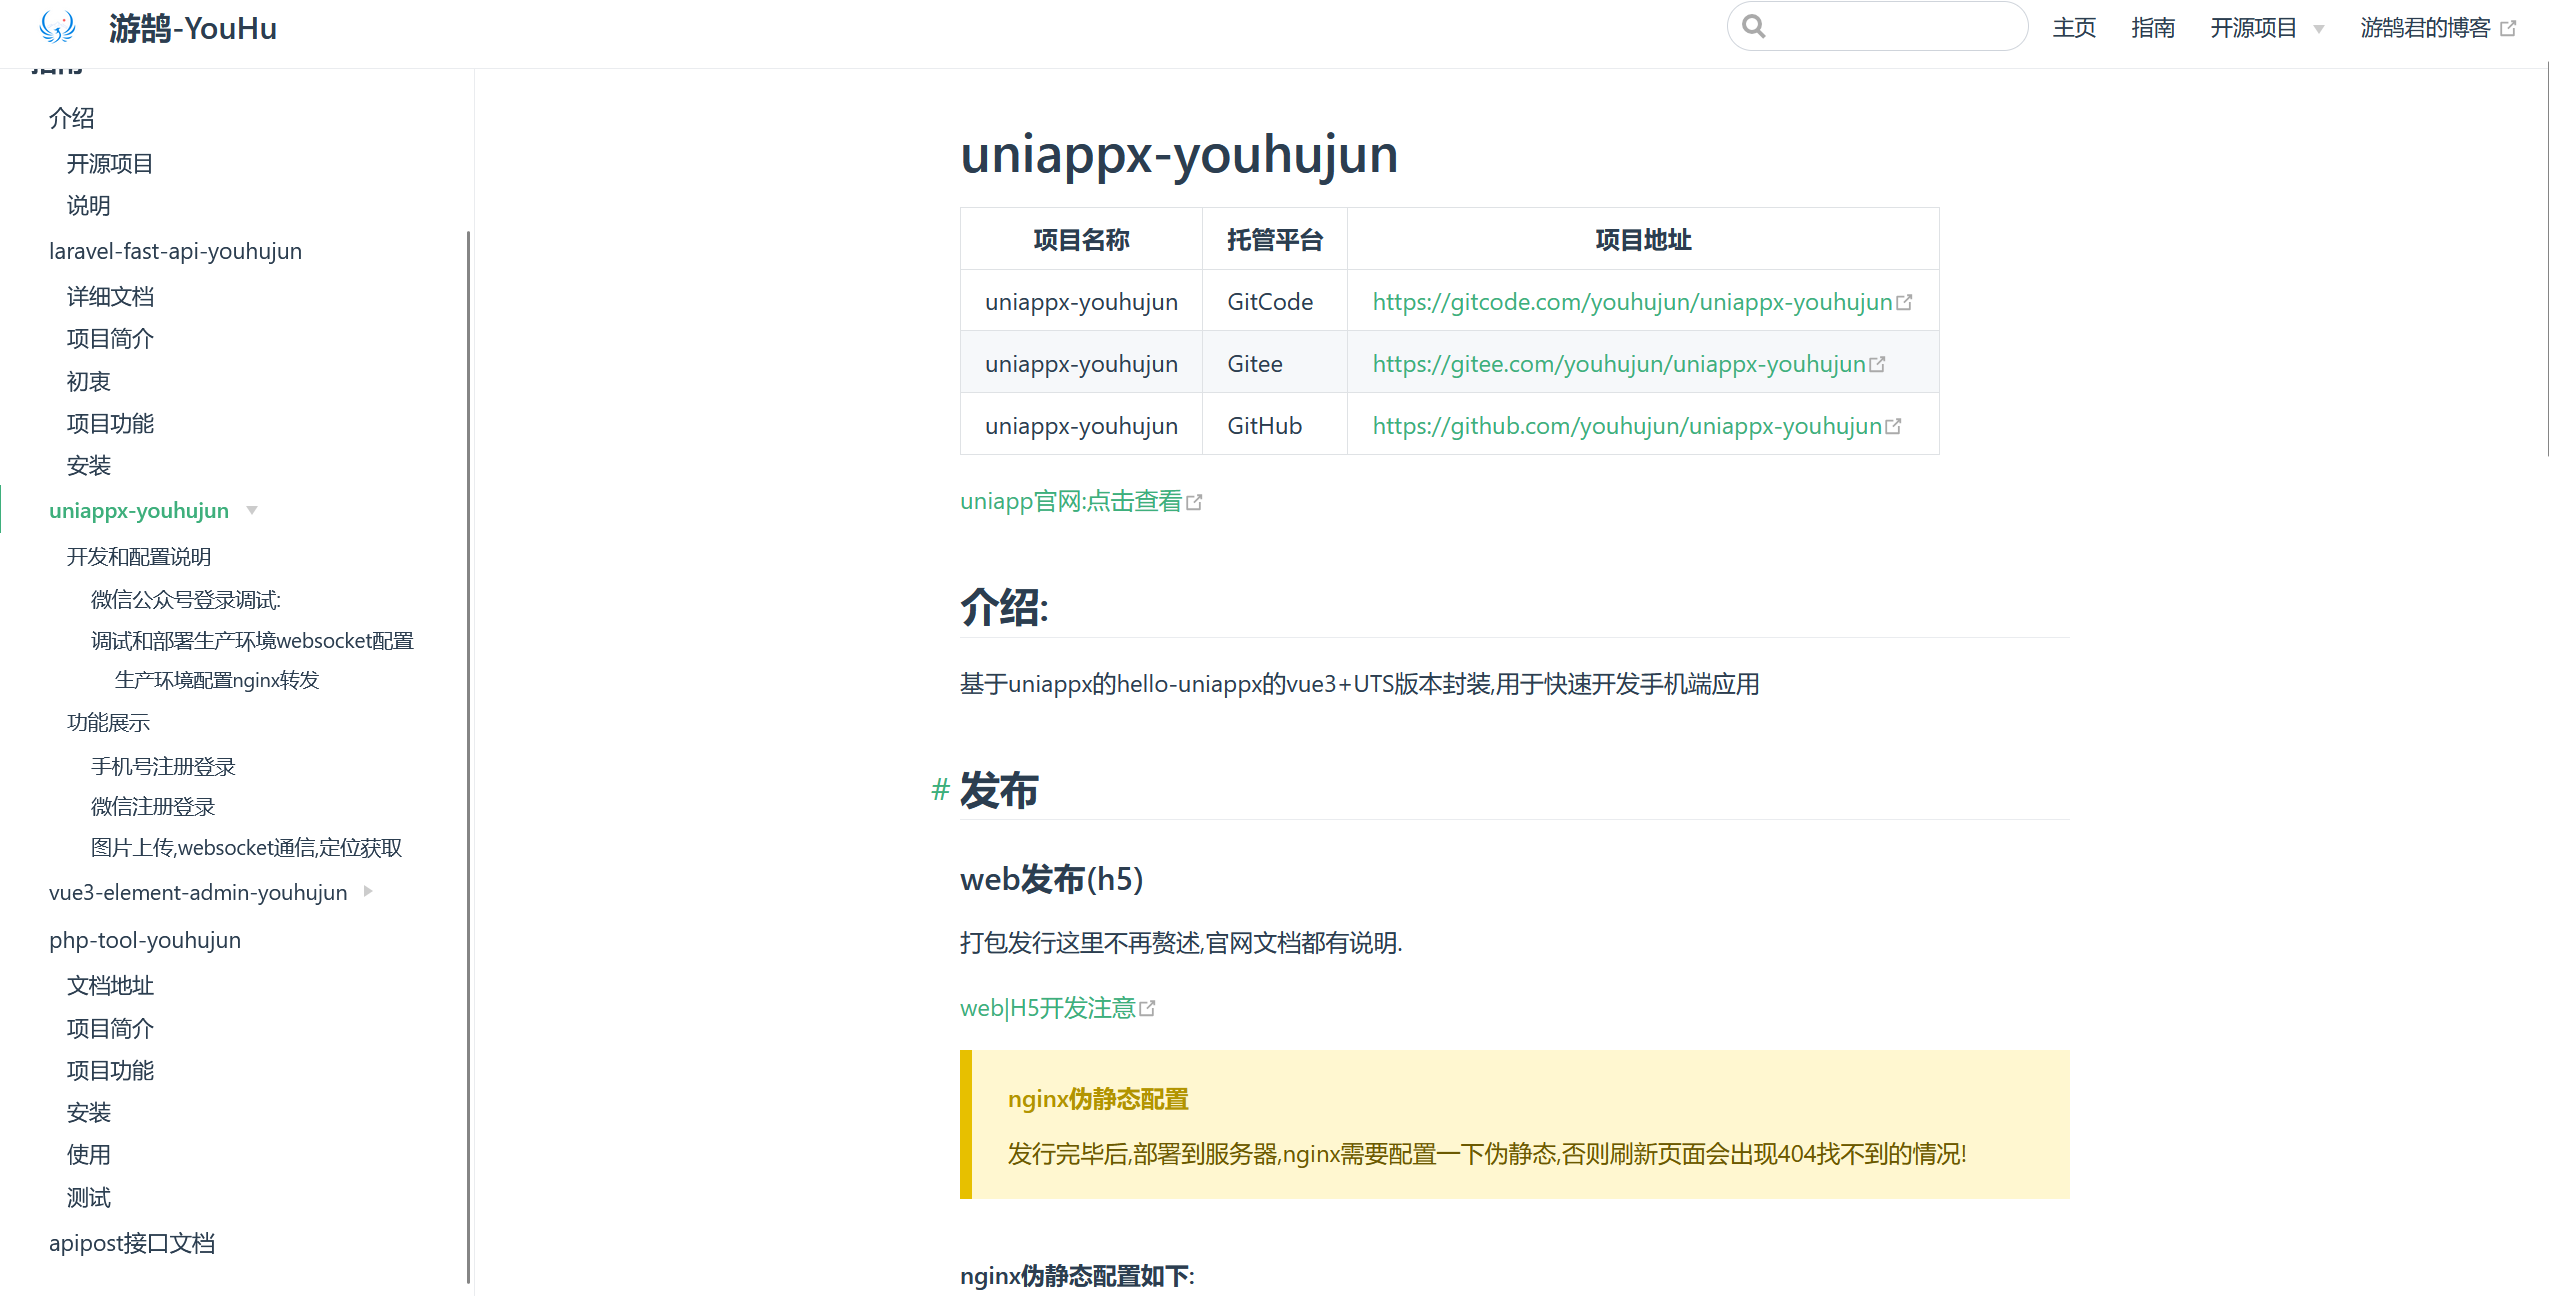Click the external-link icon after gitee URL
The height and width of the screenshot is (1296, 2549).
[x=1877, y=364]
